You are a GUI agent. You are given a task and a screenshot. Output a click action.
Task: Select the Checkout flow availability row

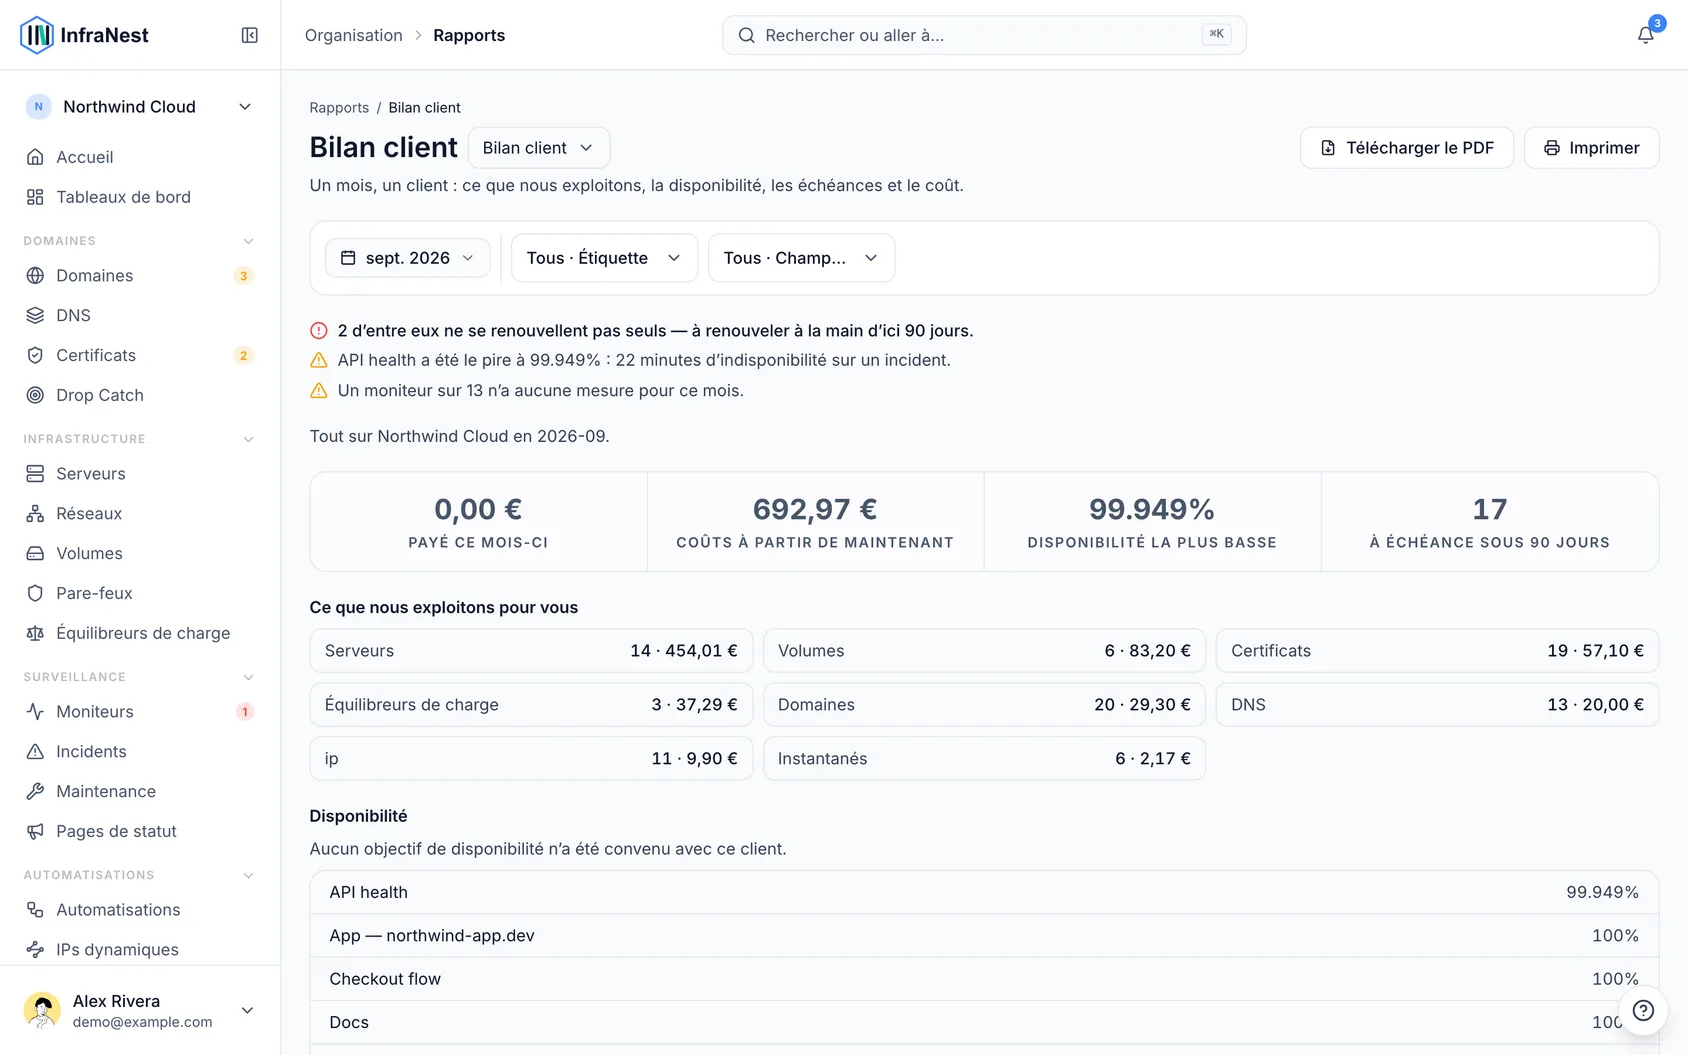point(984,979)
